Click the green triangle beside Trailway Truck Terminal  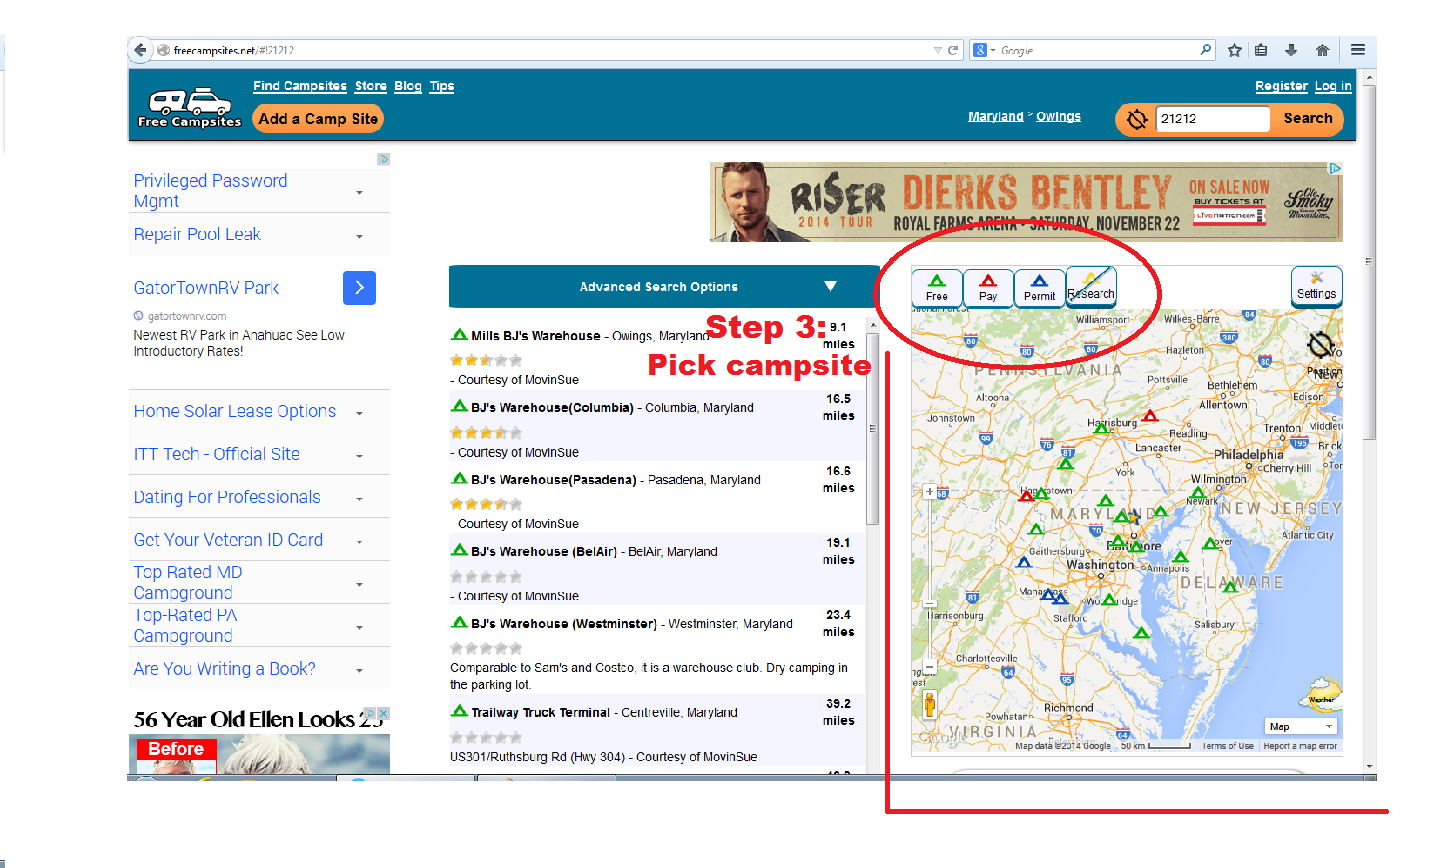[459, 711]
